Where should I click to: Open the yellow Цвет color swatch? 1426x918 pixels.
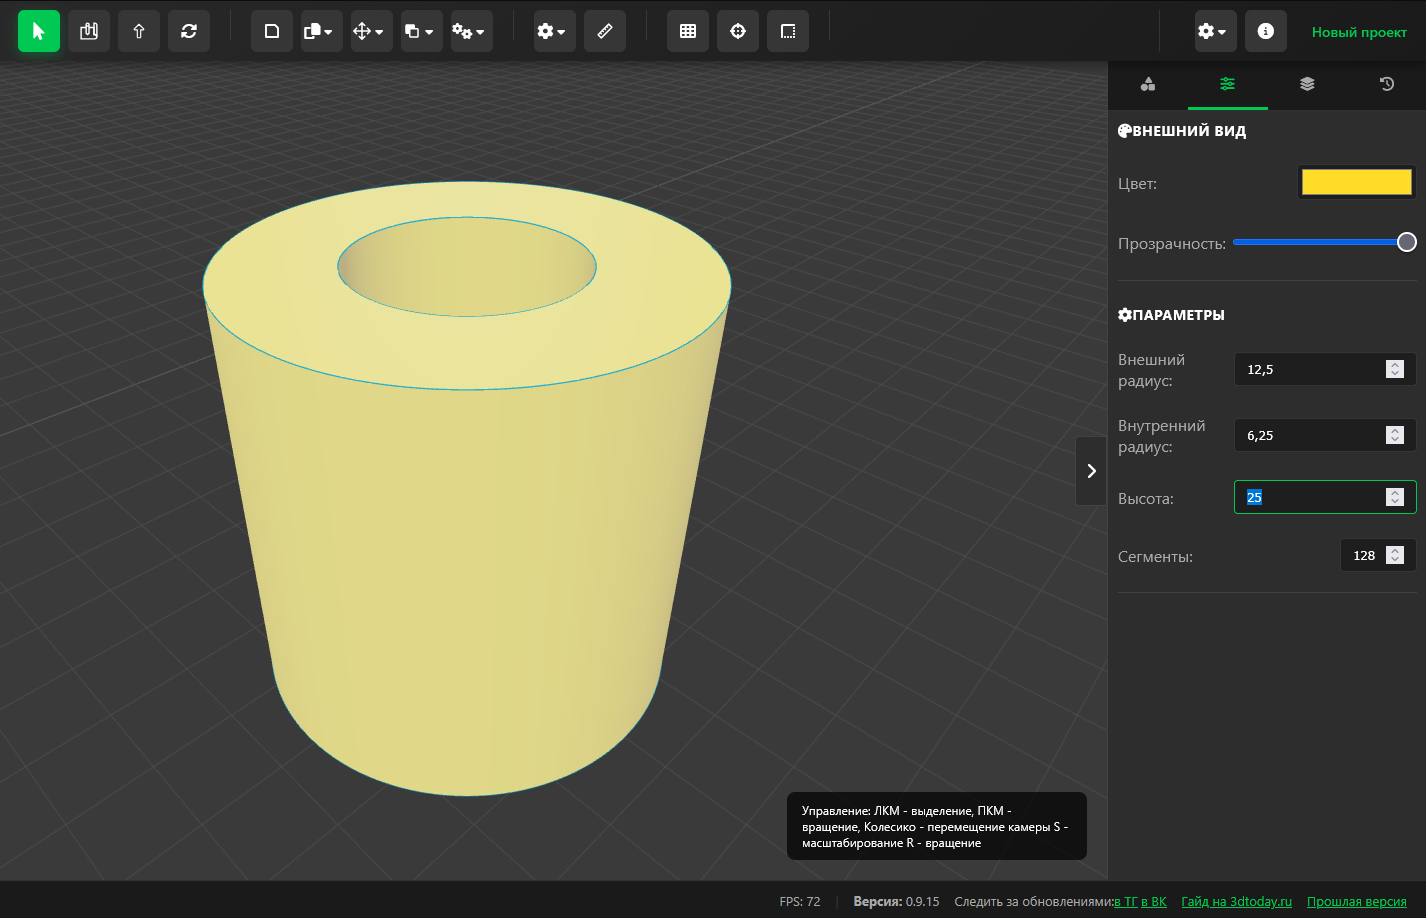[x=1356, y=182]
